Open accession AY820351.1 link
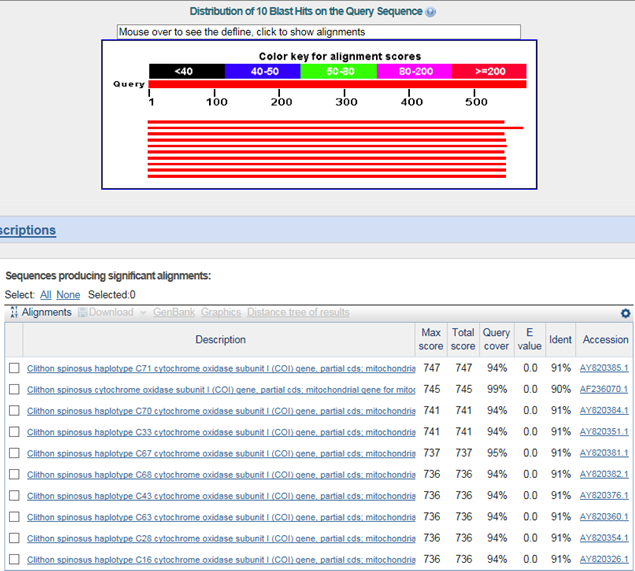The image size is (635, 571). click(x=604, y=432)
